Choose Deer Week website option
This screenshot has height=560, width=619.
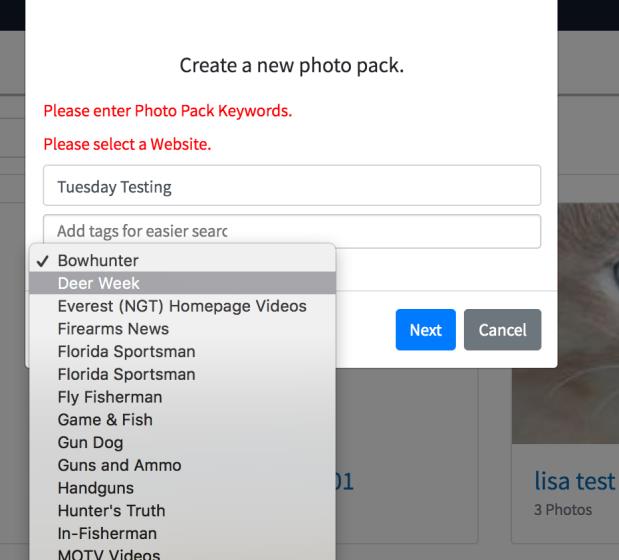click(x=182, y=283)
